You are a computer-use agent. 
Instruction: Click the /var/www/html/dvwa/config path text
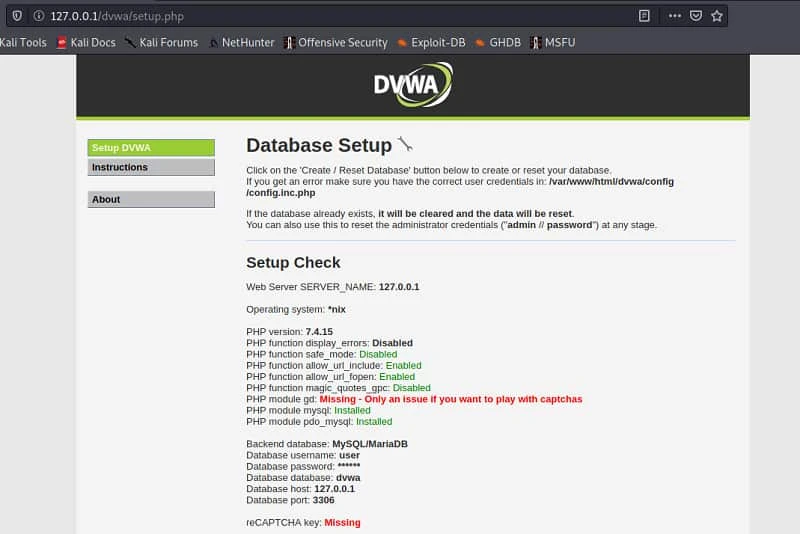coord(611,182)
